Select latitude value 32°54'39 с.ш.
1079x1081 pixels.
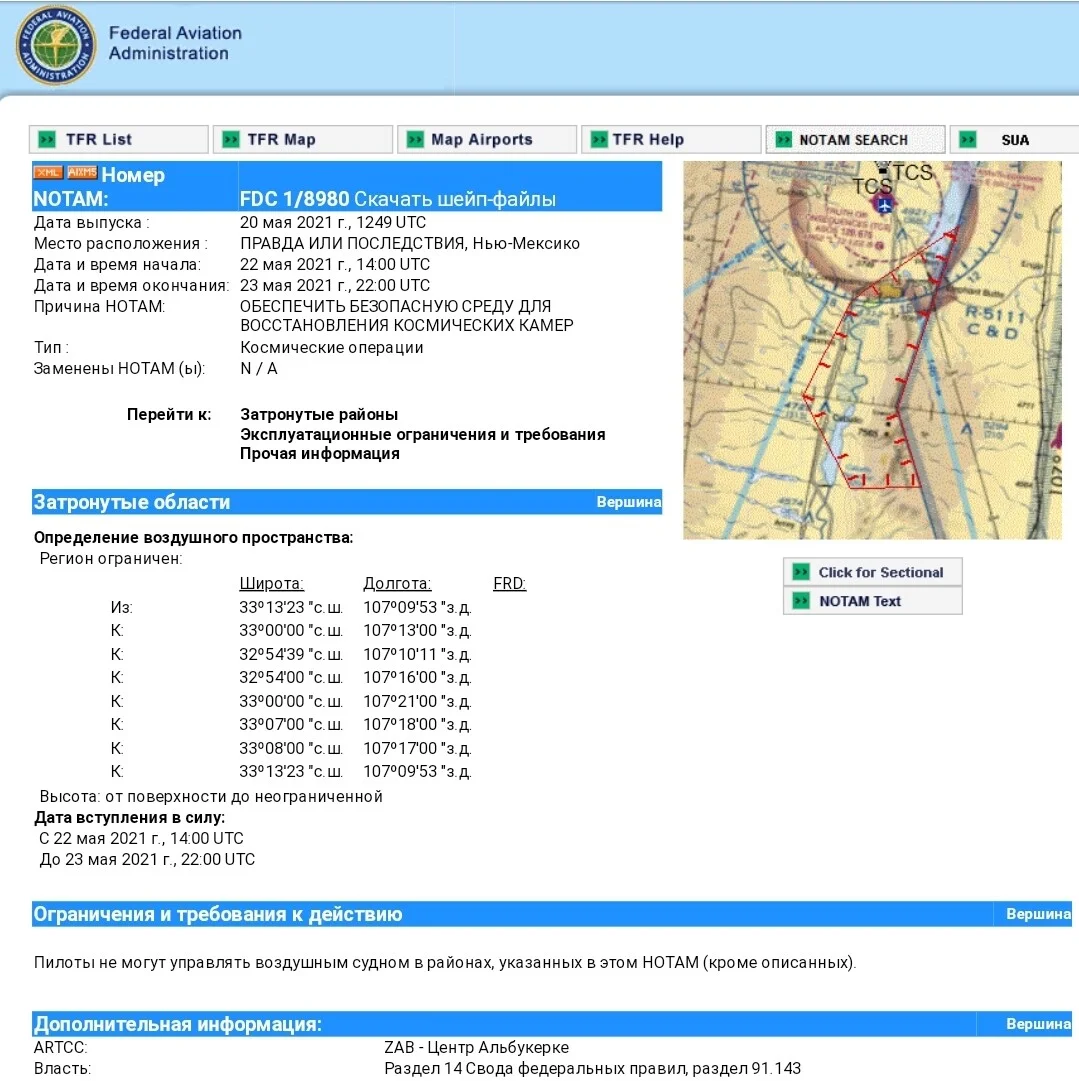point(291,654)
